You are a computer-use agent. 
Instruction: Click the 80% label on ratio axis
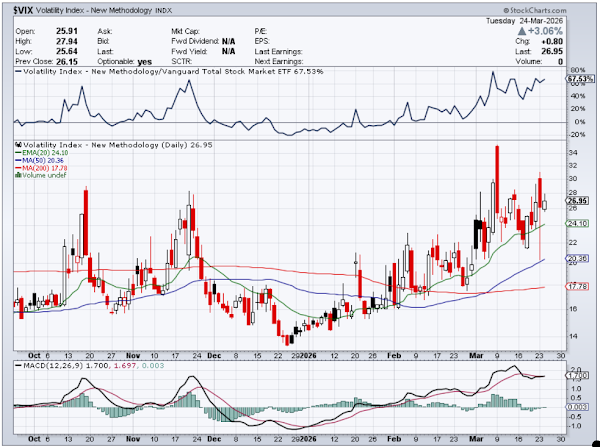click(x=578, y=70)
